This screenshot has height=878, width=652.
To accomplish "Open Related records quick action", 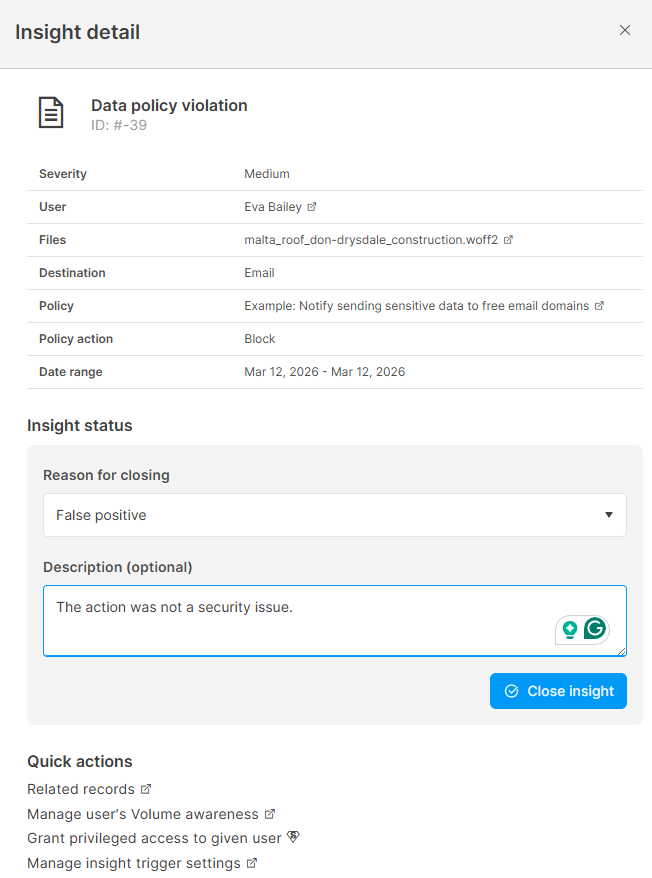I will (x=80, y=789).
